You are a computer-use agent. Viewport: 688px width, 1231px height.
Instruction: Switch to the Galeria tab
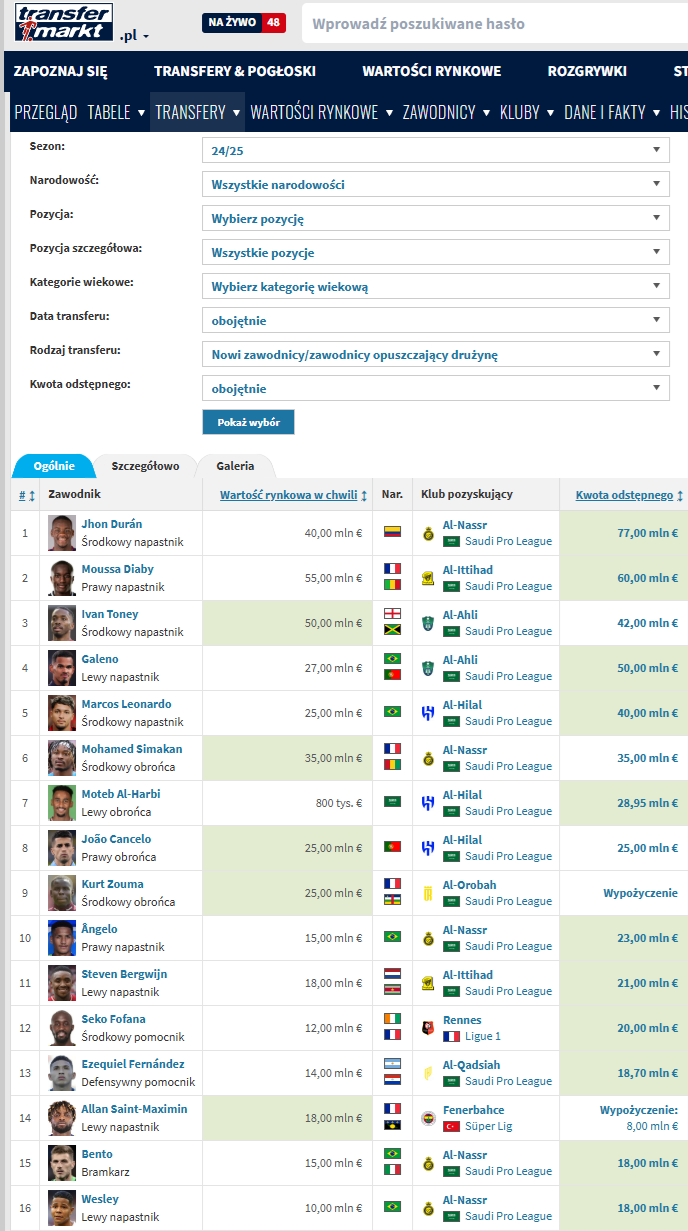pos(235,466)
